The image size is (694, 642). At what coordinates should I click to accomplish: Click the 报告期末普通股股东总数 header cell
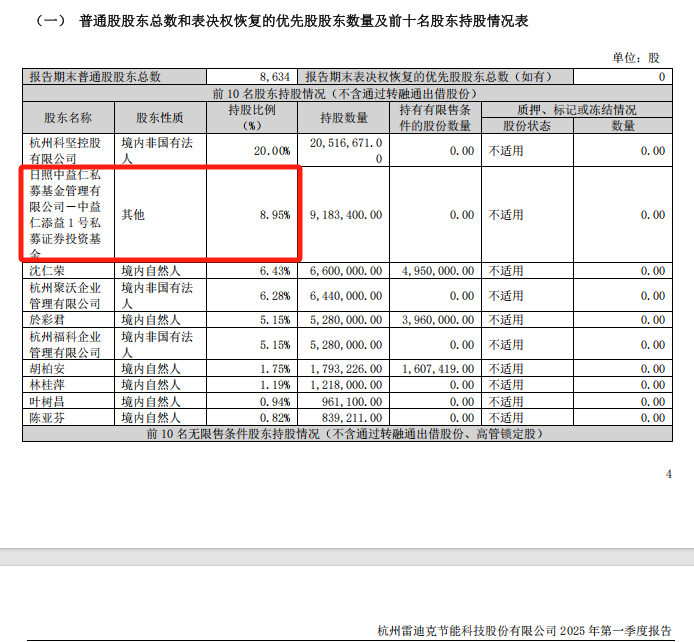[x=115, y=77]
